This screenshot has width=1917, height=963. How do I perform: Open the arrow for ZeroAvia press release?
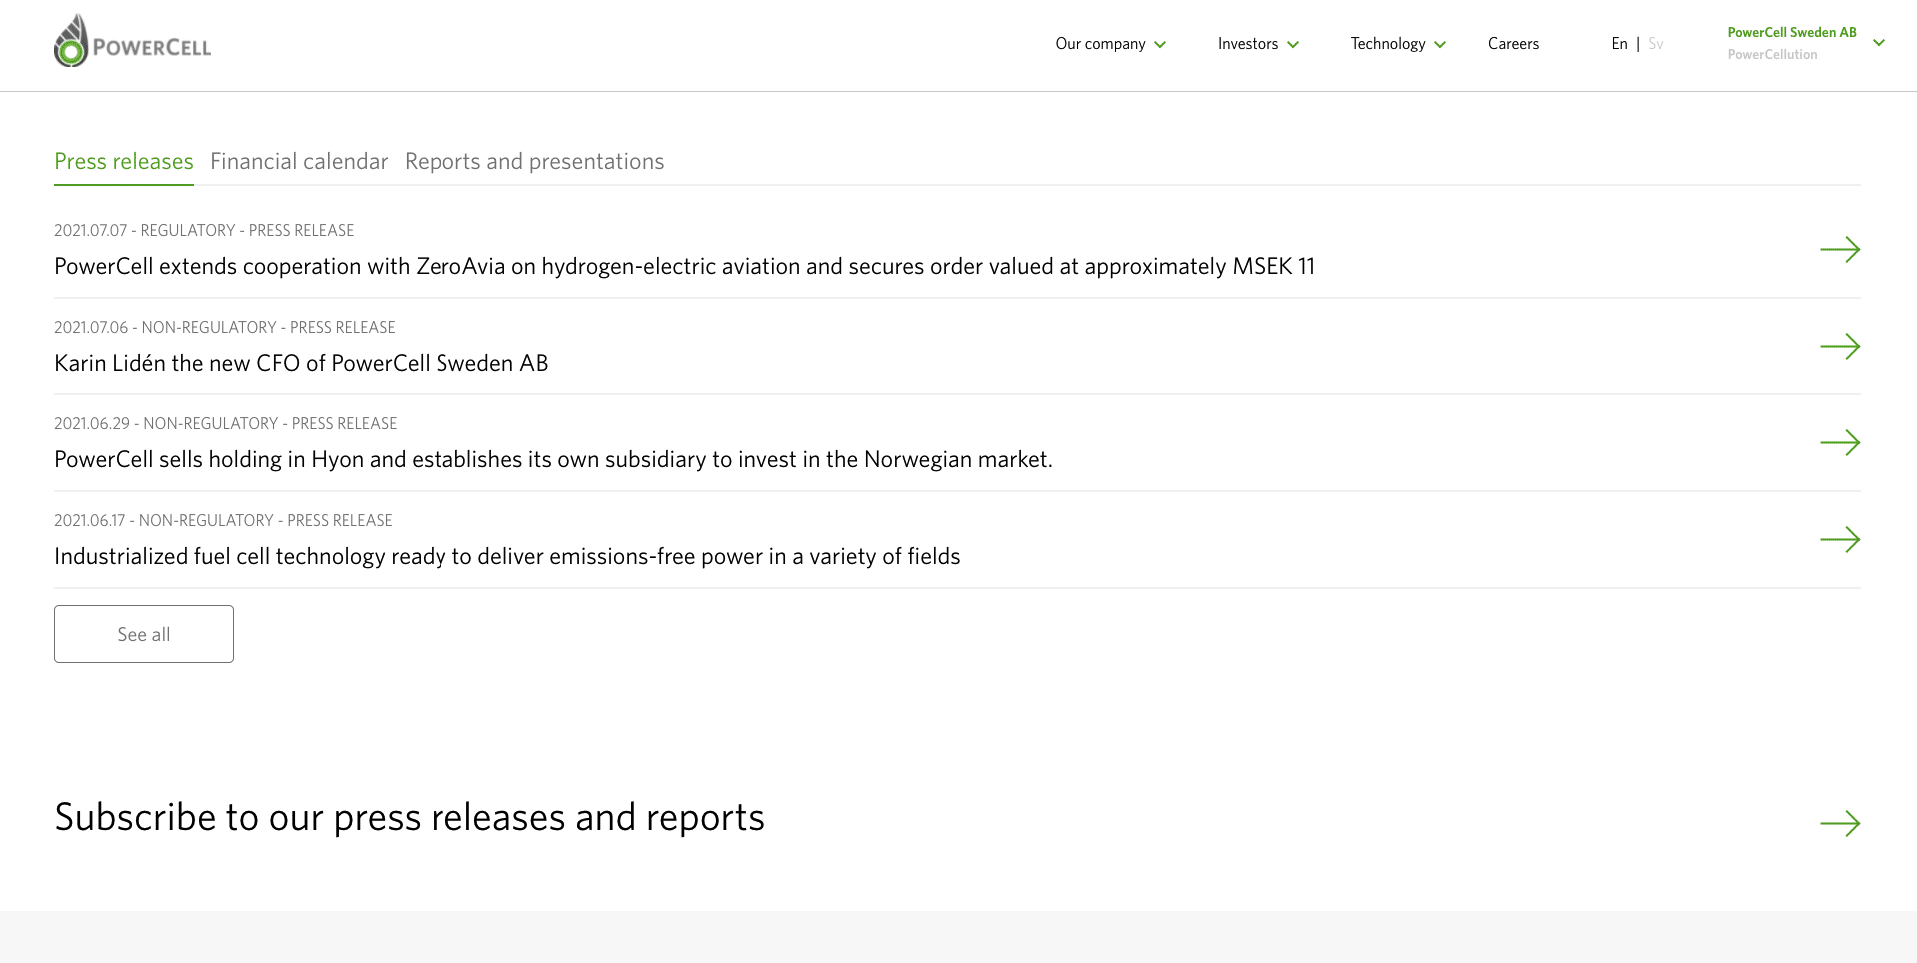point(1840,250)
